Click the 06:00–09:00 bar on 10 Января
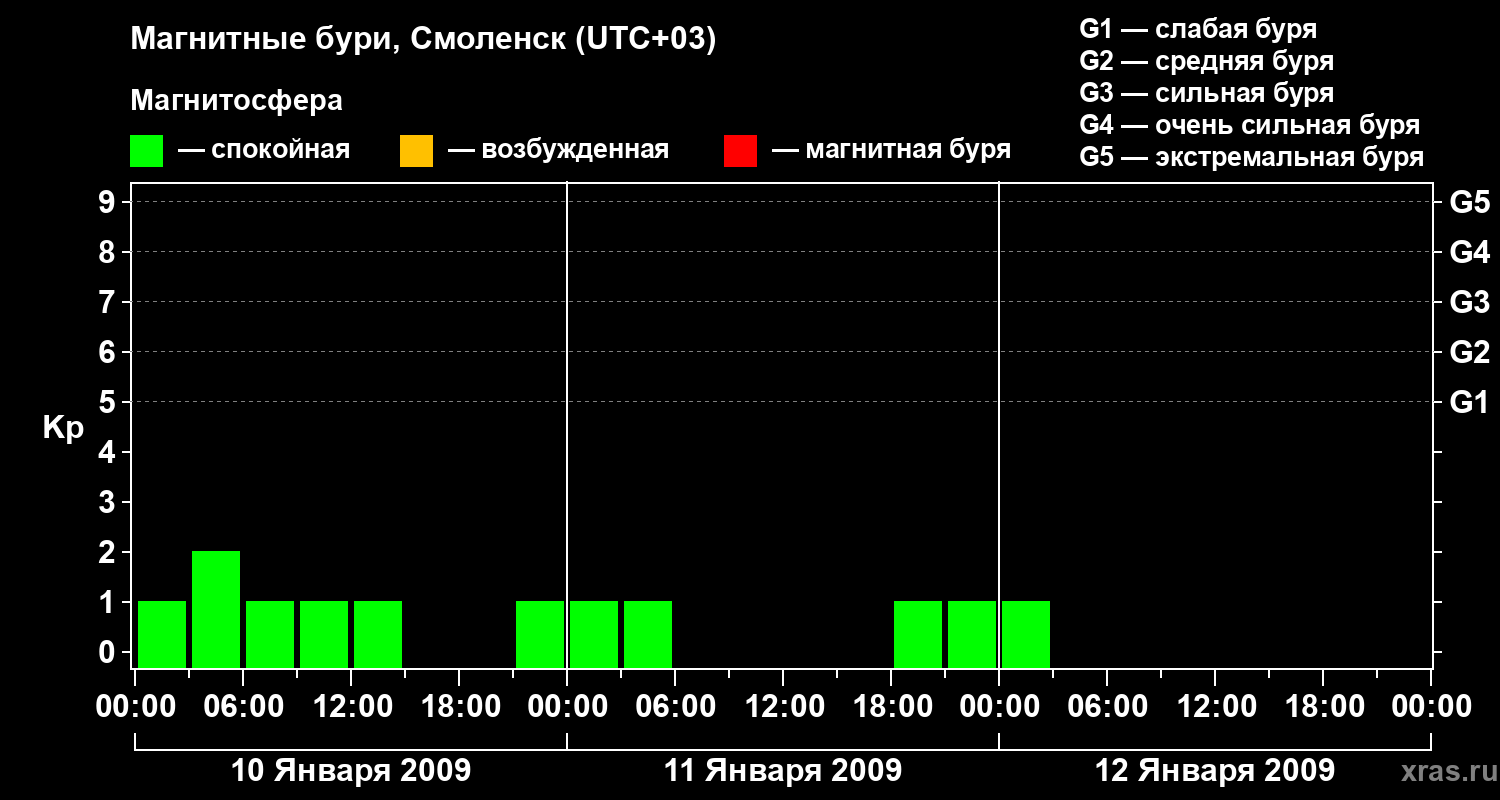This screenshot has width=1500, height=800. click(270, 634)
